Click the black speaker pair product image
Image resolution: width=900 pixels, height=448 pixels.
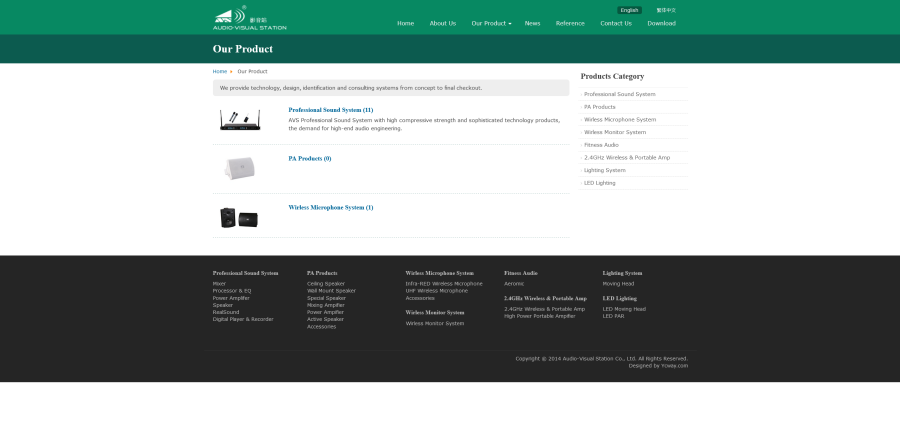tap(239, 217)
